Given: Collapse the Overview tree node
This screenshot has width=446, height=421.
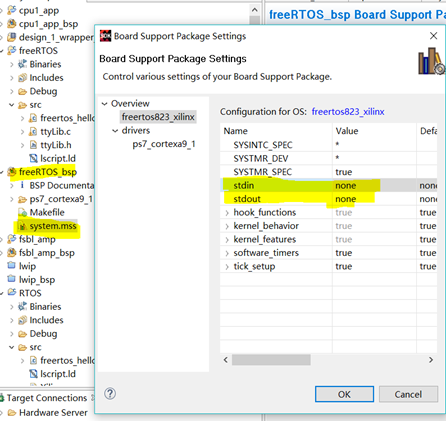Looking at the screenshot, I should click(x=105, y=104).
